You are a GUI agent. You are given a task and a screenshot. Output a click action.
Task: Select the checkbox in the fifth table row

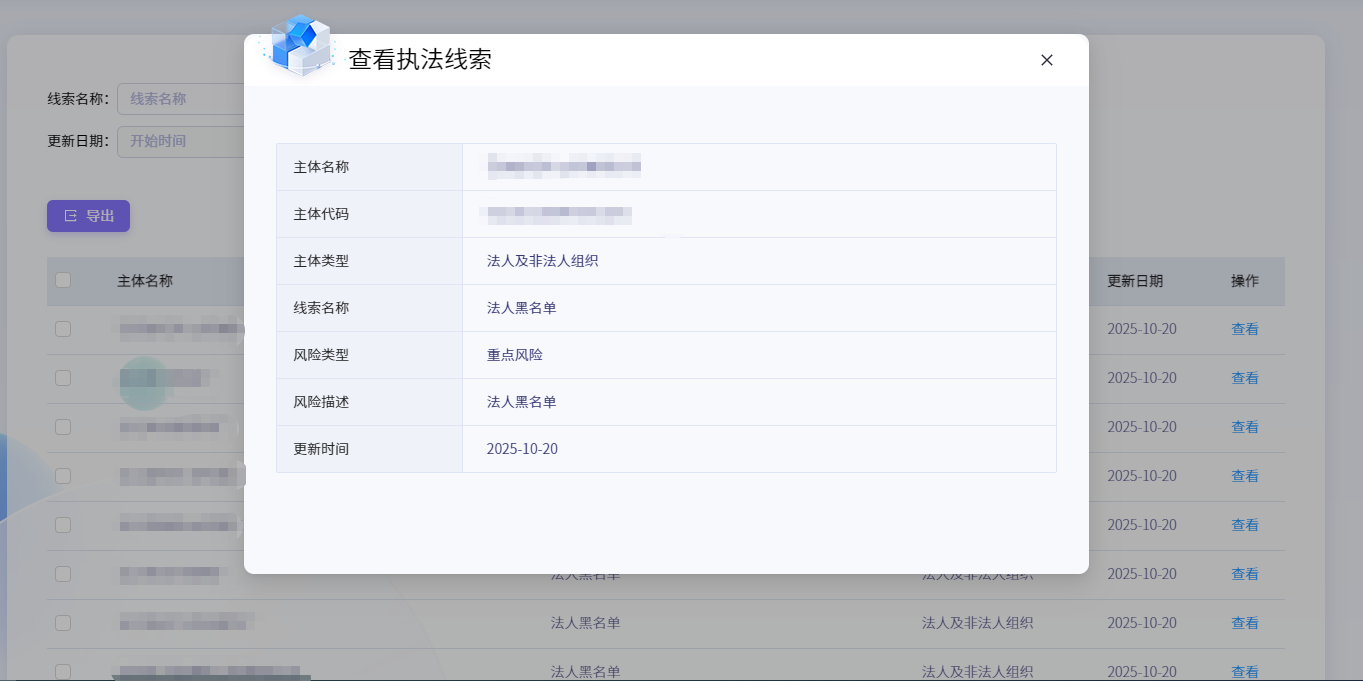63,525
